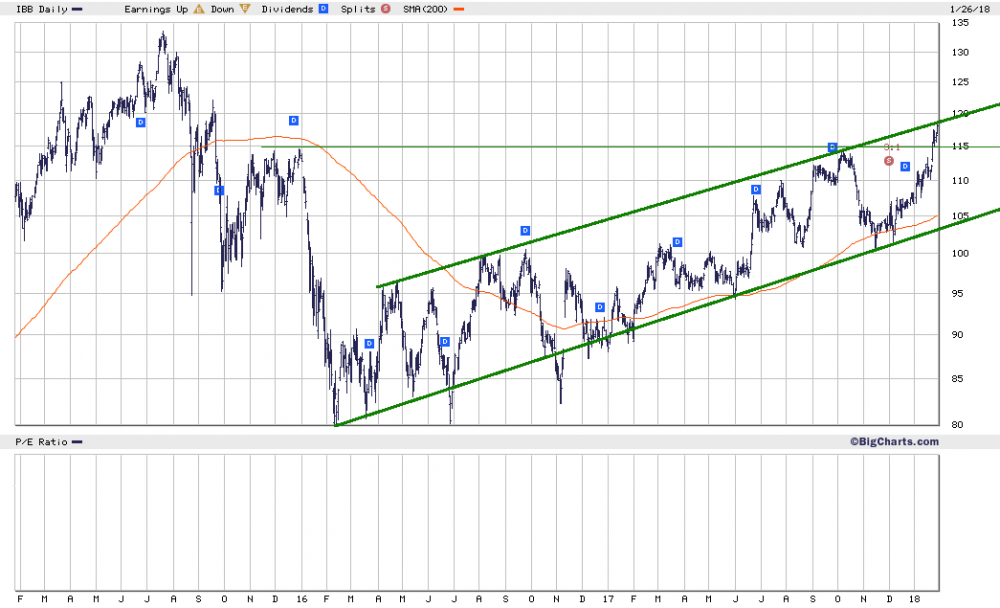The width and height of the screenshot is (1000, 608).
Task: Select the June 2017 dividend marker
Action: click(756, 189)
